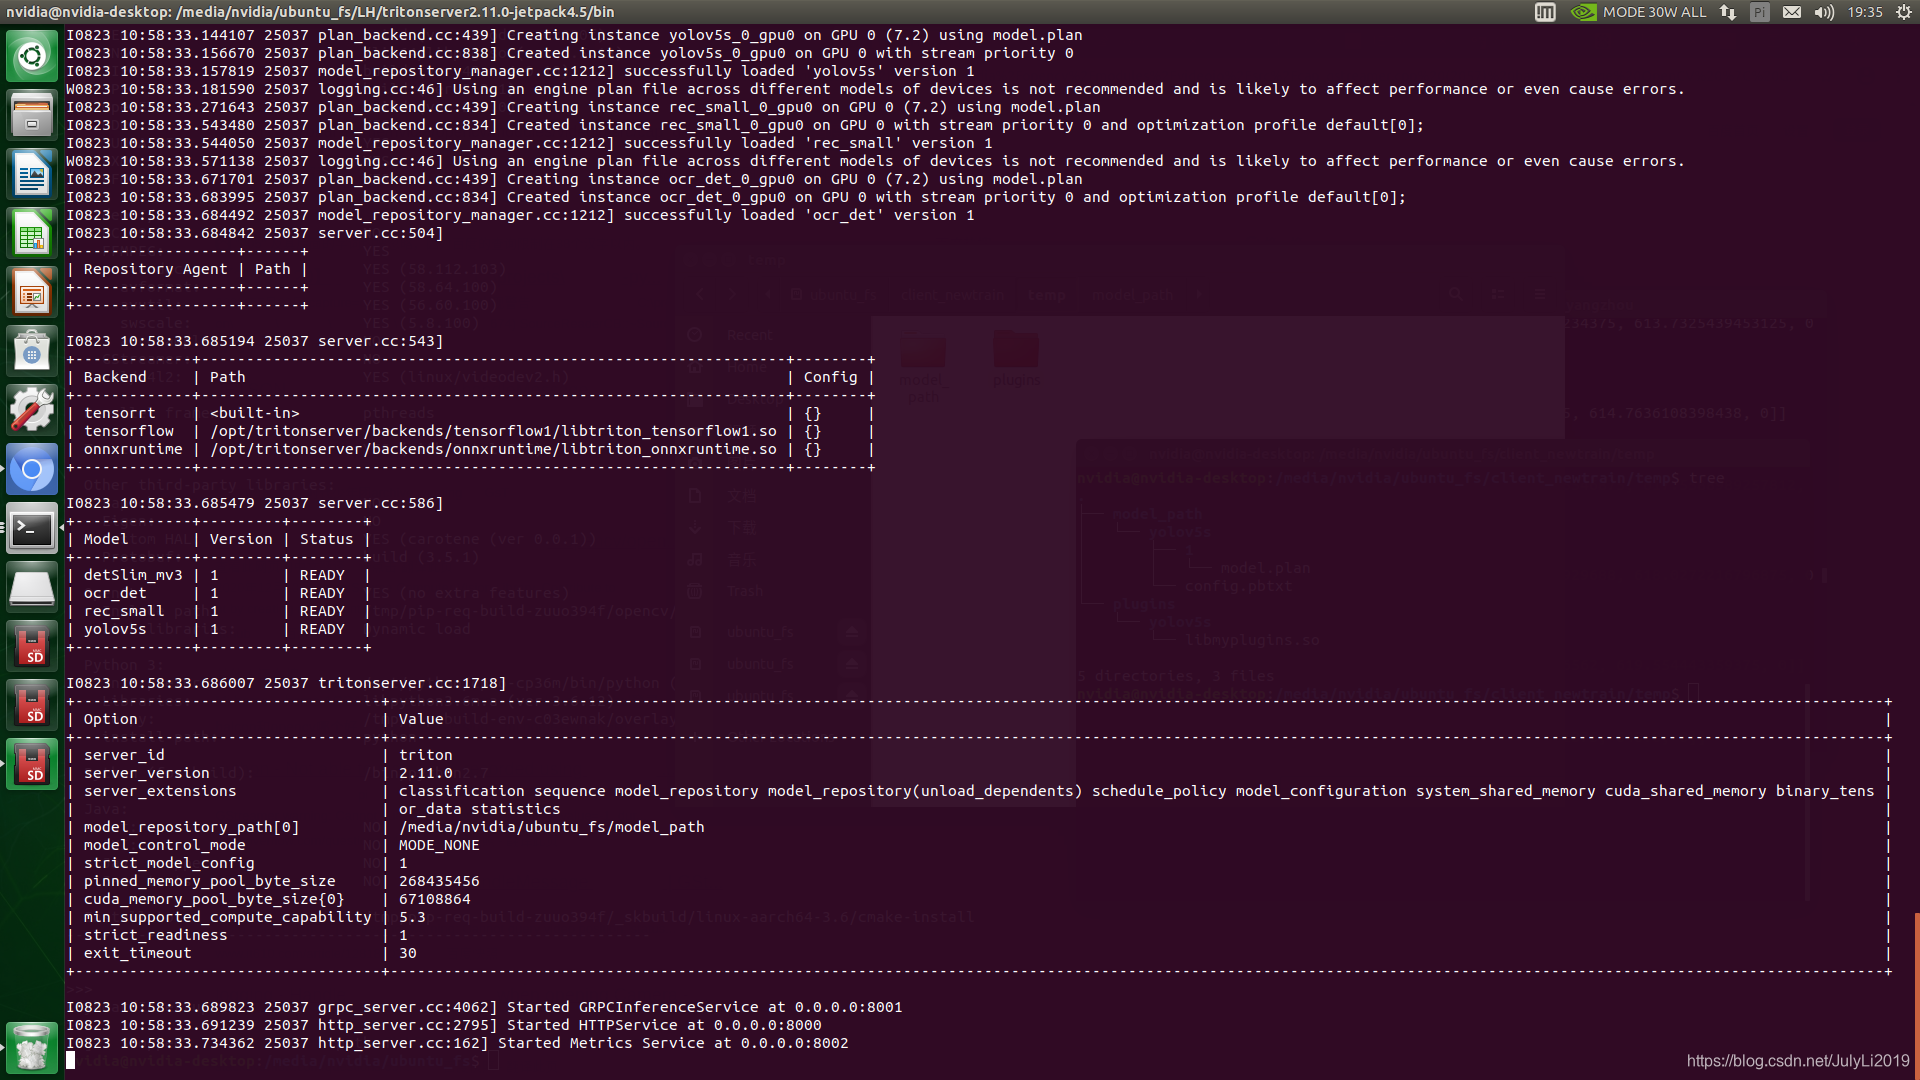The height and width of the screenshot is (1080, 1920).
Task: Click the 'strict_model_config' option
Action: 169,863
